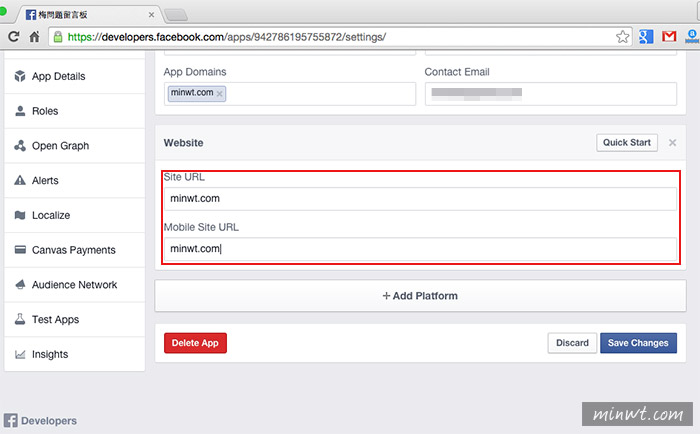The image size is (700, 434).
Task: Click the Test Apps flask icon
Action: 20,319
